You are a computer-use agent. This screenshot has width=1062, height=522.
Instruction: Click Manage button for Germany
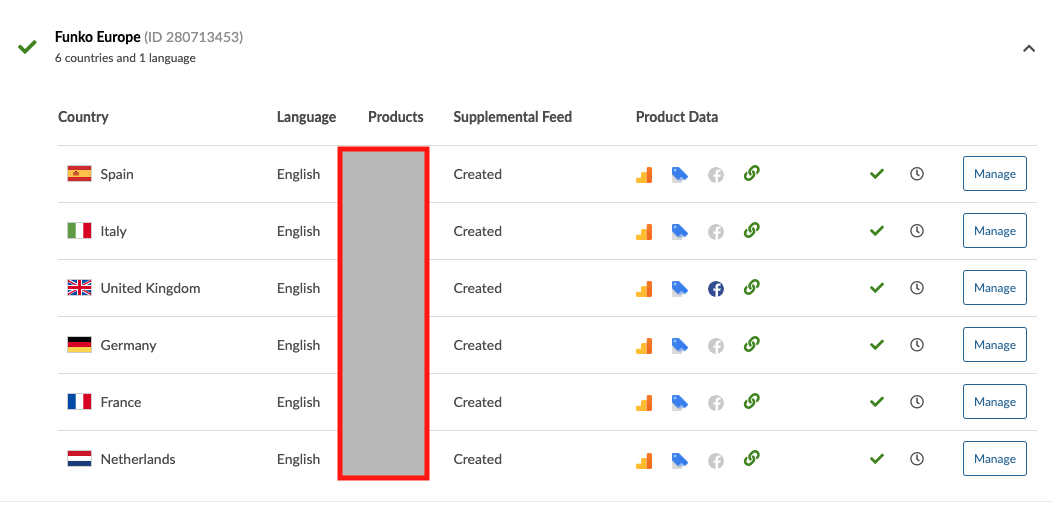(x=994, y=345)
